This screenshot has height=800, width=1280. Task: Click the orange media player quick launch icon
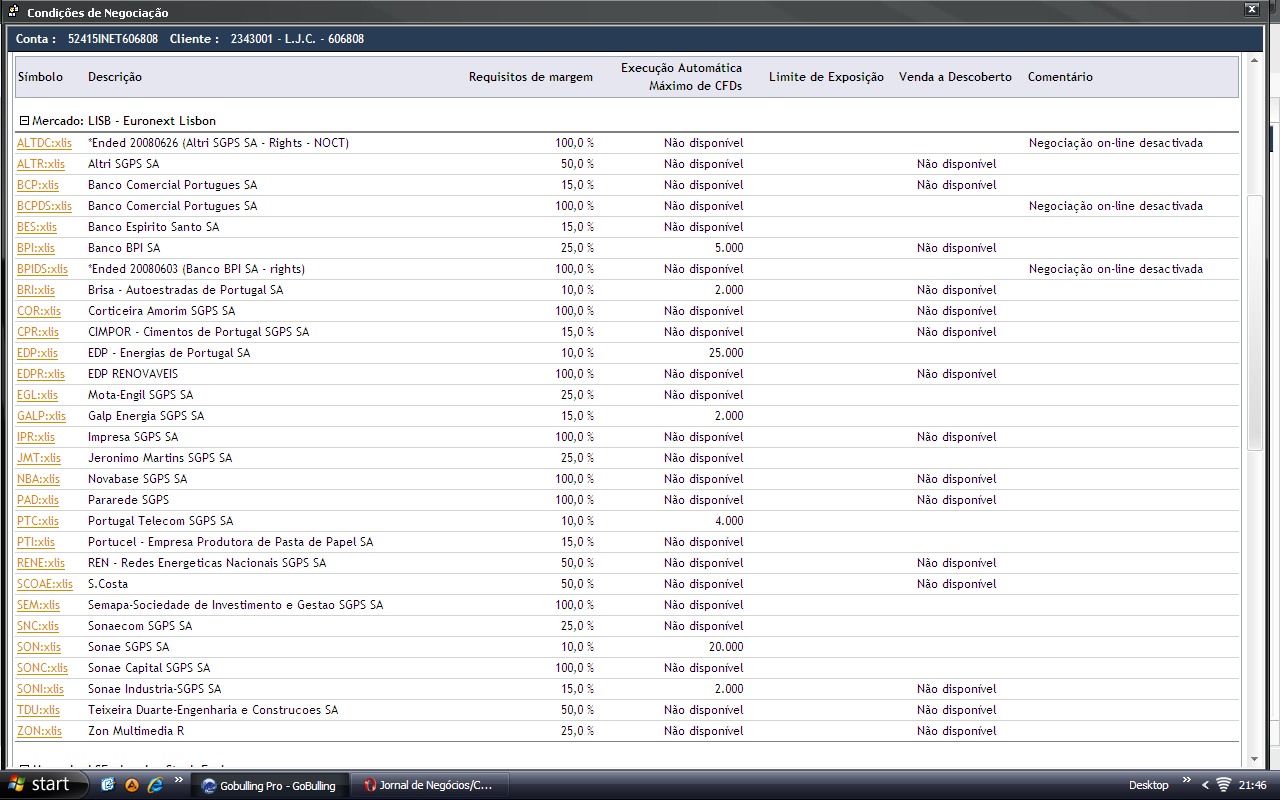click(x=131, y=785)
